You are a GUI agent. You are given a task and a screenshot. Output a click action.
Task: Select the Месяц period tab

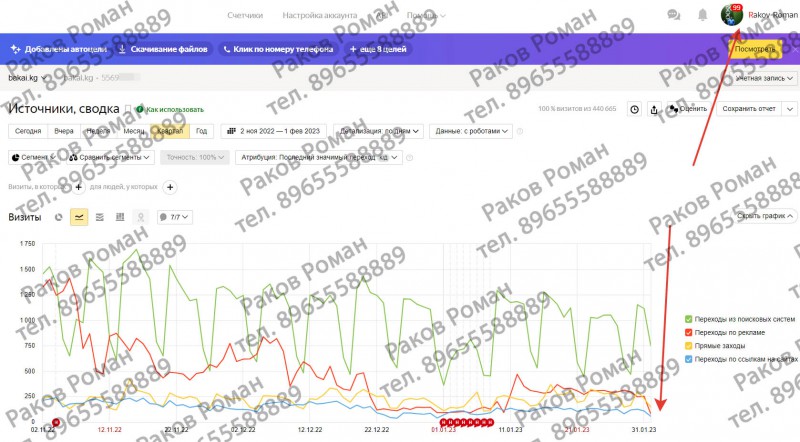click(134, 131)
